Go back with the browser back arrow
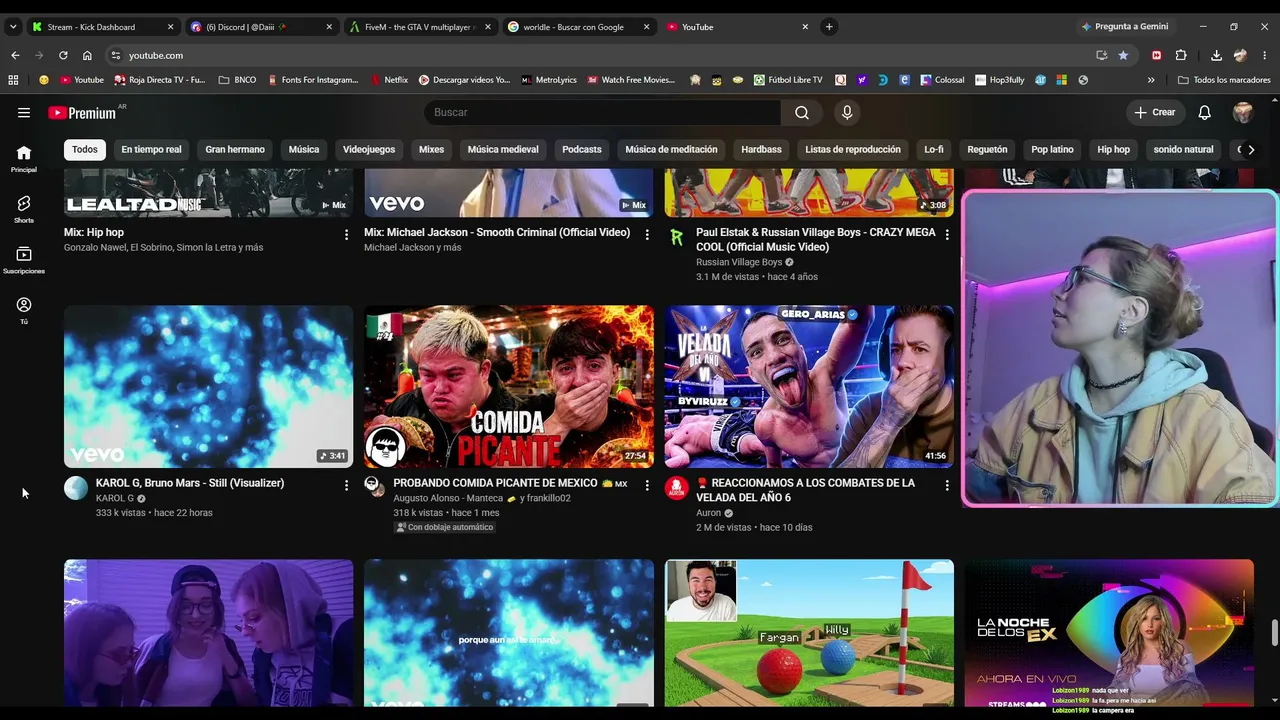 pos(15,55)
